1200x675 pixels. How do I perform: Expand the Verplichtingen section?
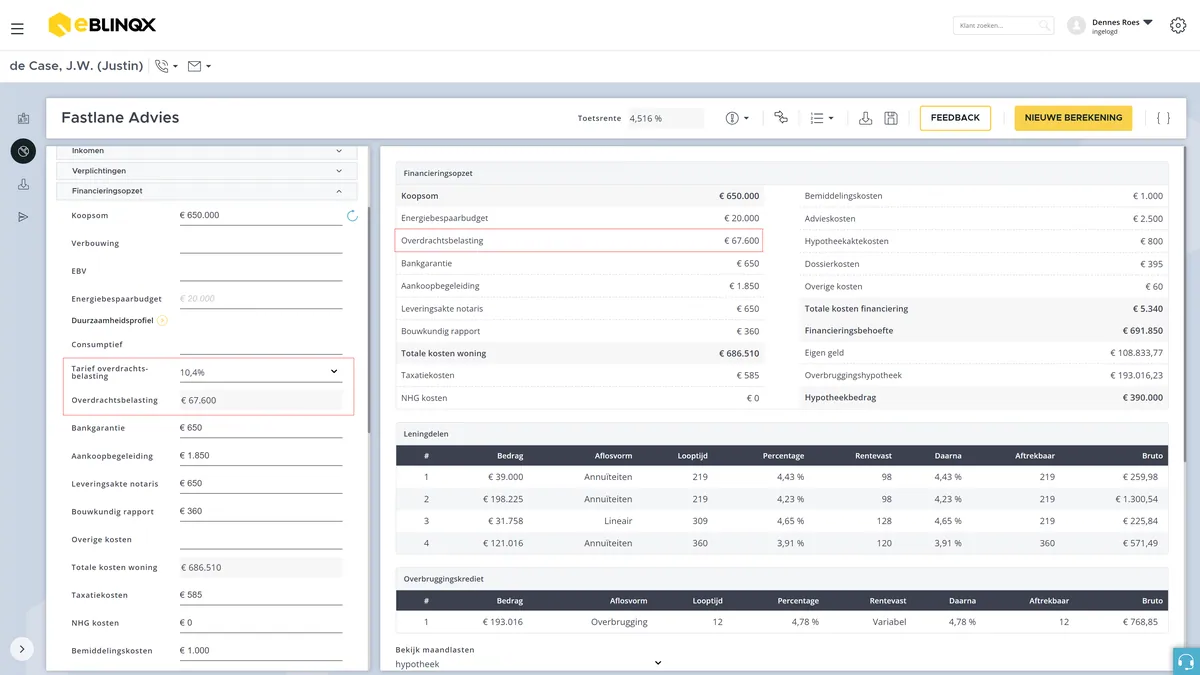206,171
